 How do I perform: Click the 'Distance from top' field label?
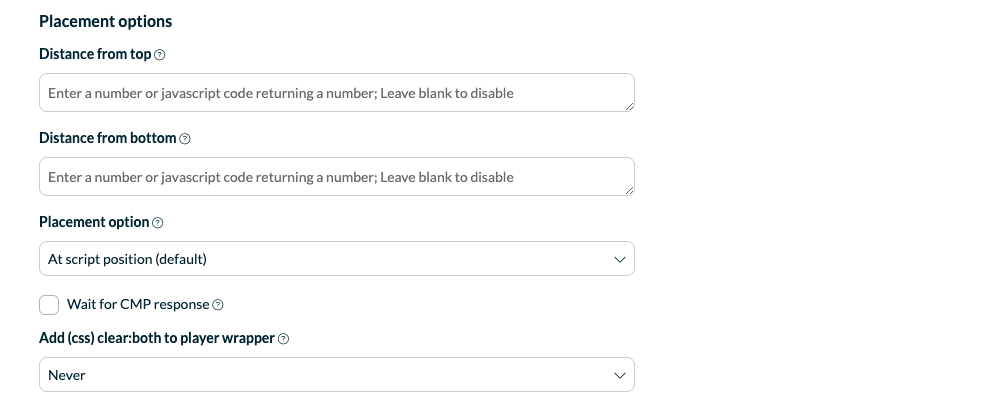[95, 54]
